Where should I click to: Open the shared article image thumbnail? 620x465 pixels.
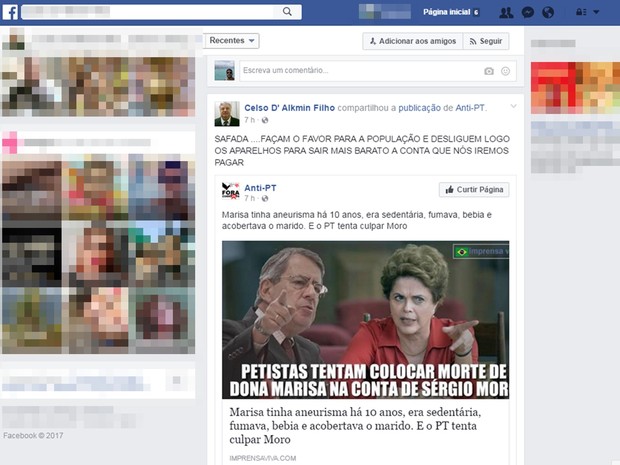(365, 319)
